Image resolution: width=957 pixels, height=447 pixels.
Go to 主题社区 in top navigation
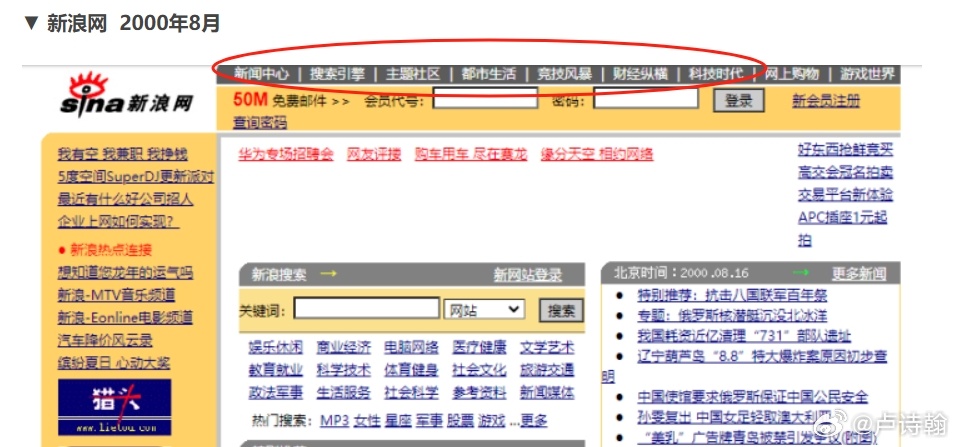coord(413,74)
